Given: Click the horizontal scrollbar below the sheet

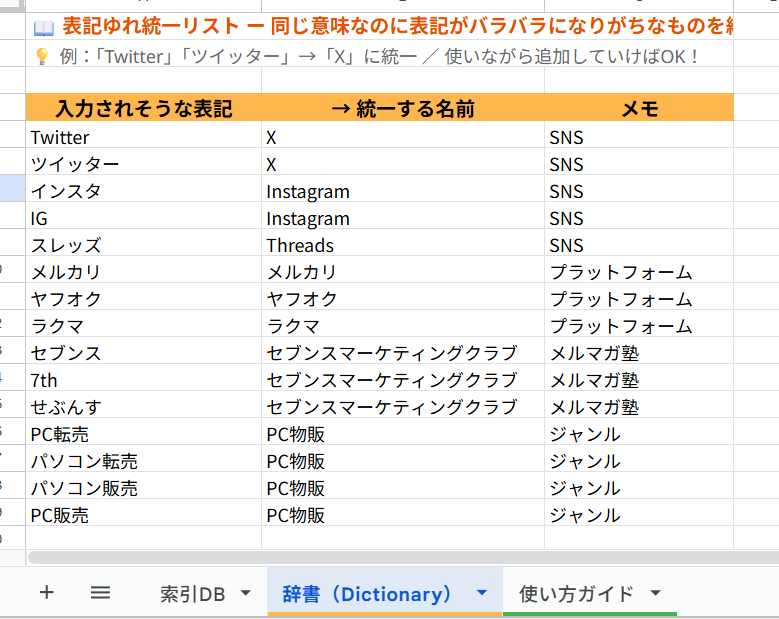Looking at the screenshot, I should coord(400,557).
